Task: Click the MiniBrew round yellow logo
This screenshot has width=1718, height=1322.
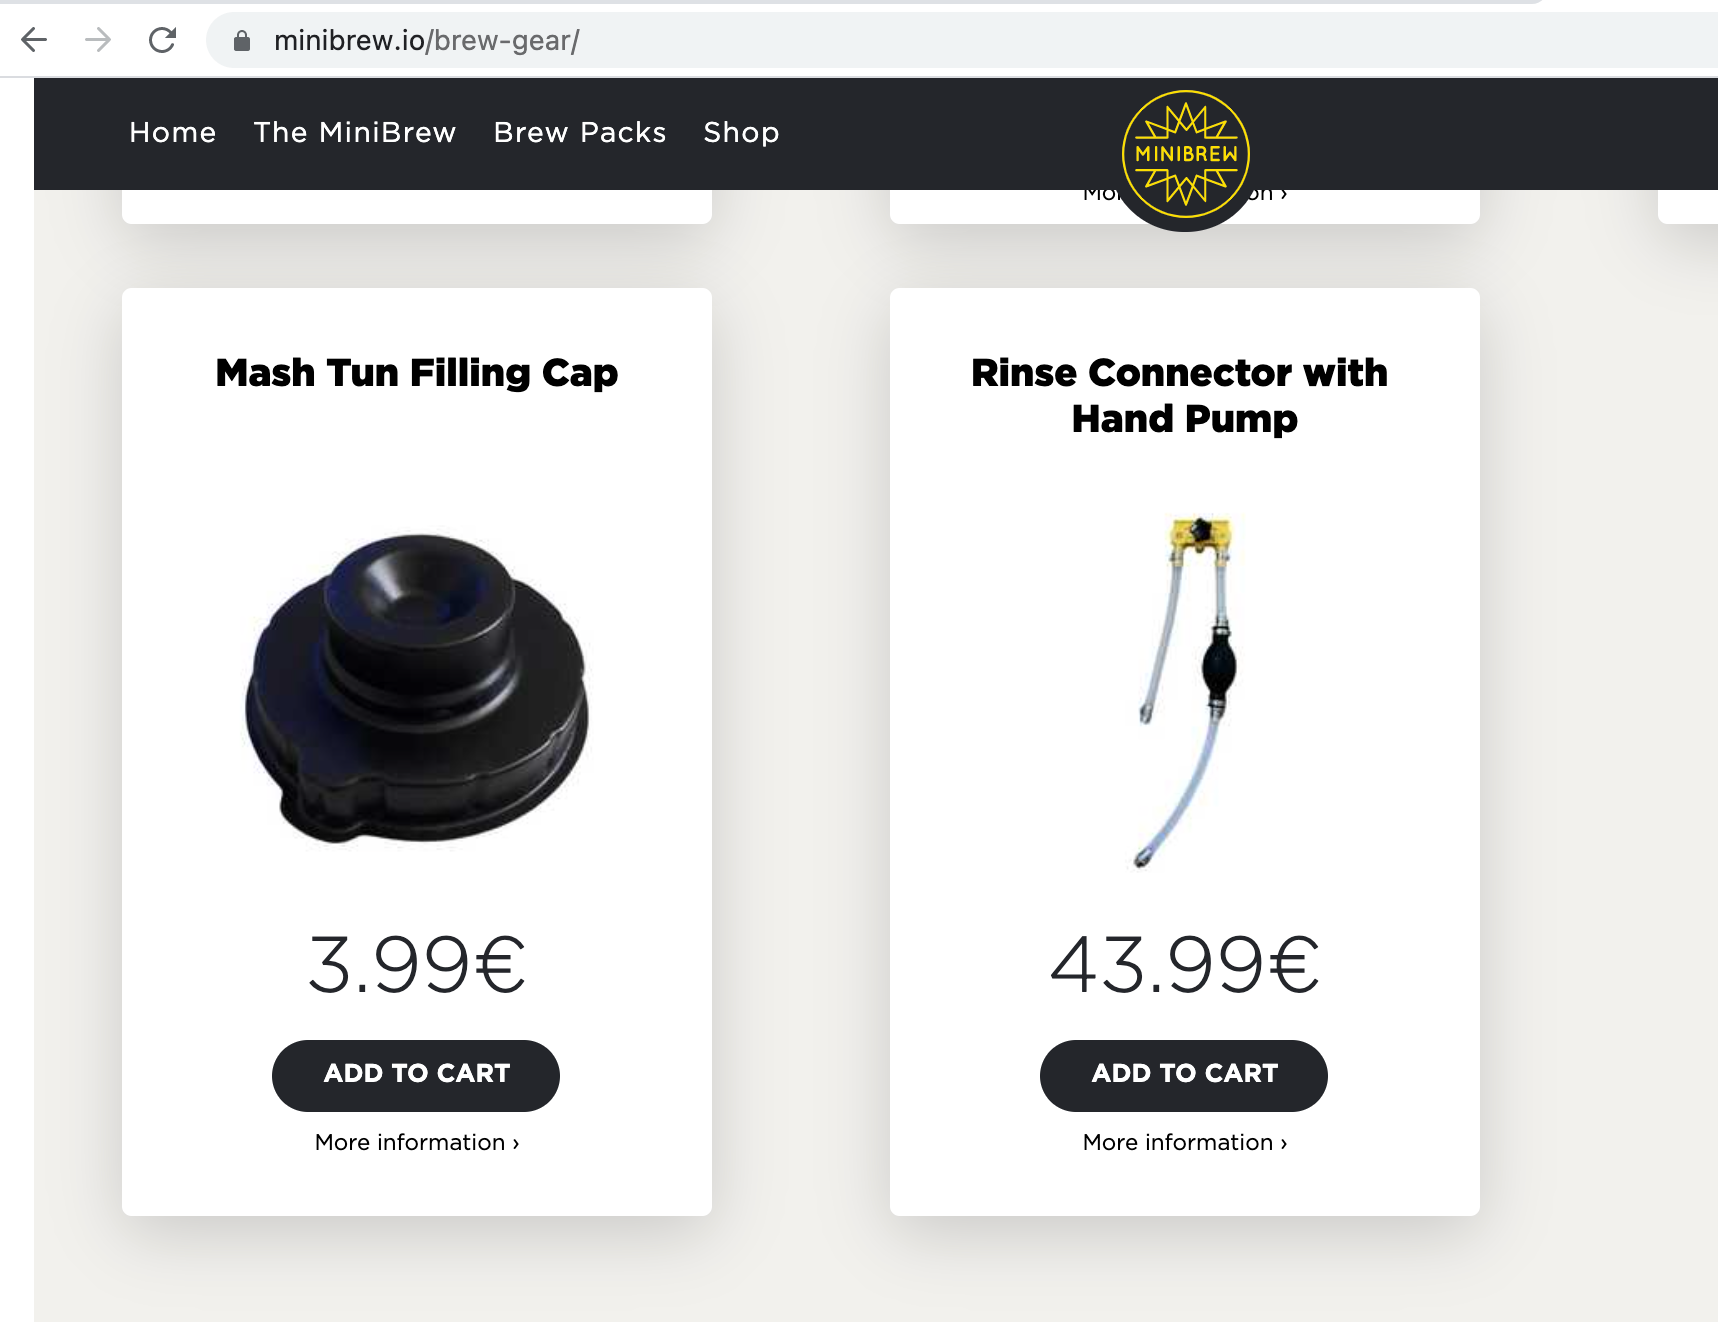Action: pos(1186,154)
